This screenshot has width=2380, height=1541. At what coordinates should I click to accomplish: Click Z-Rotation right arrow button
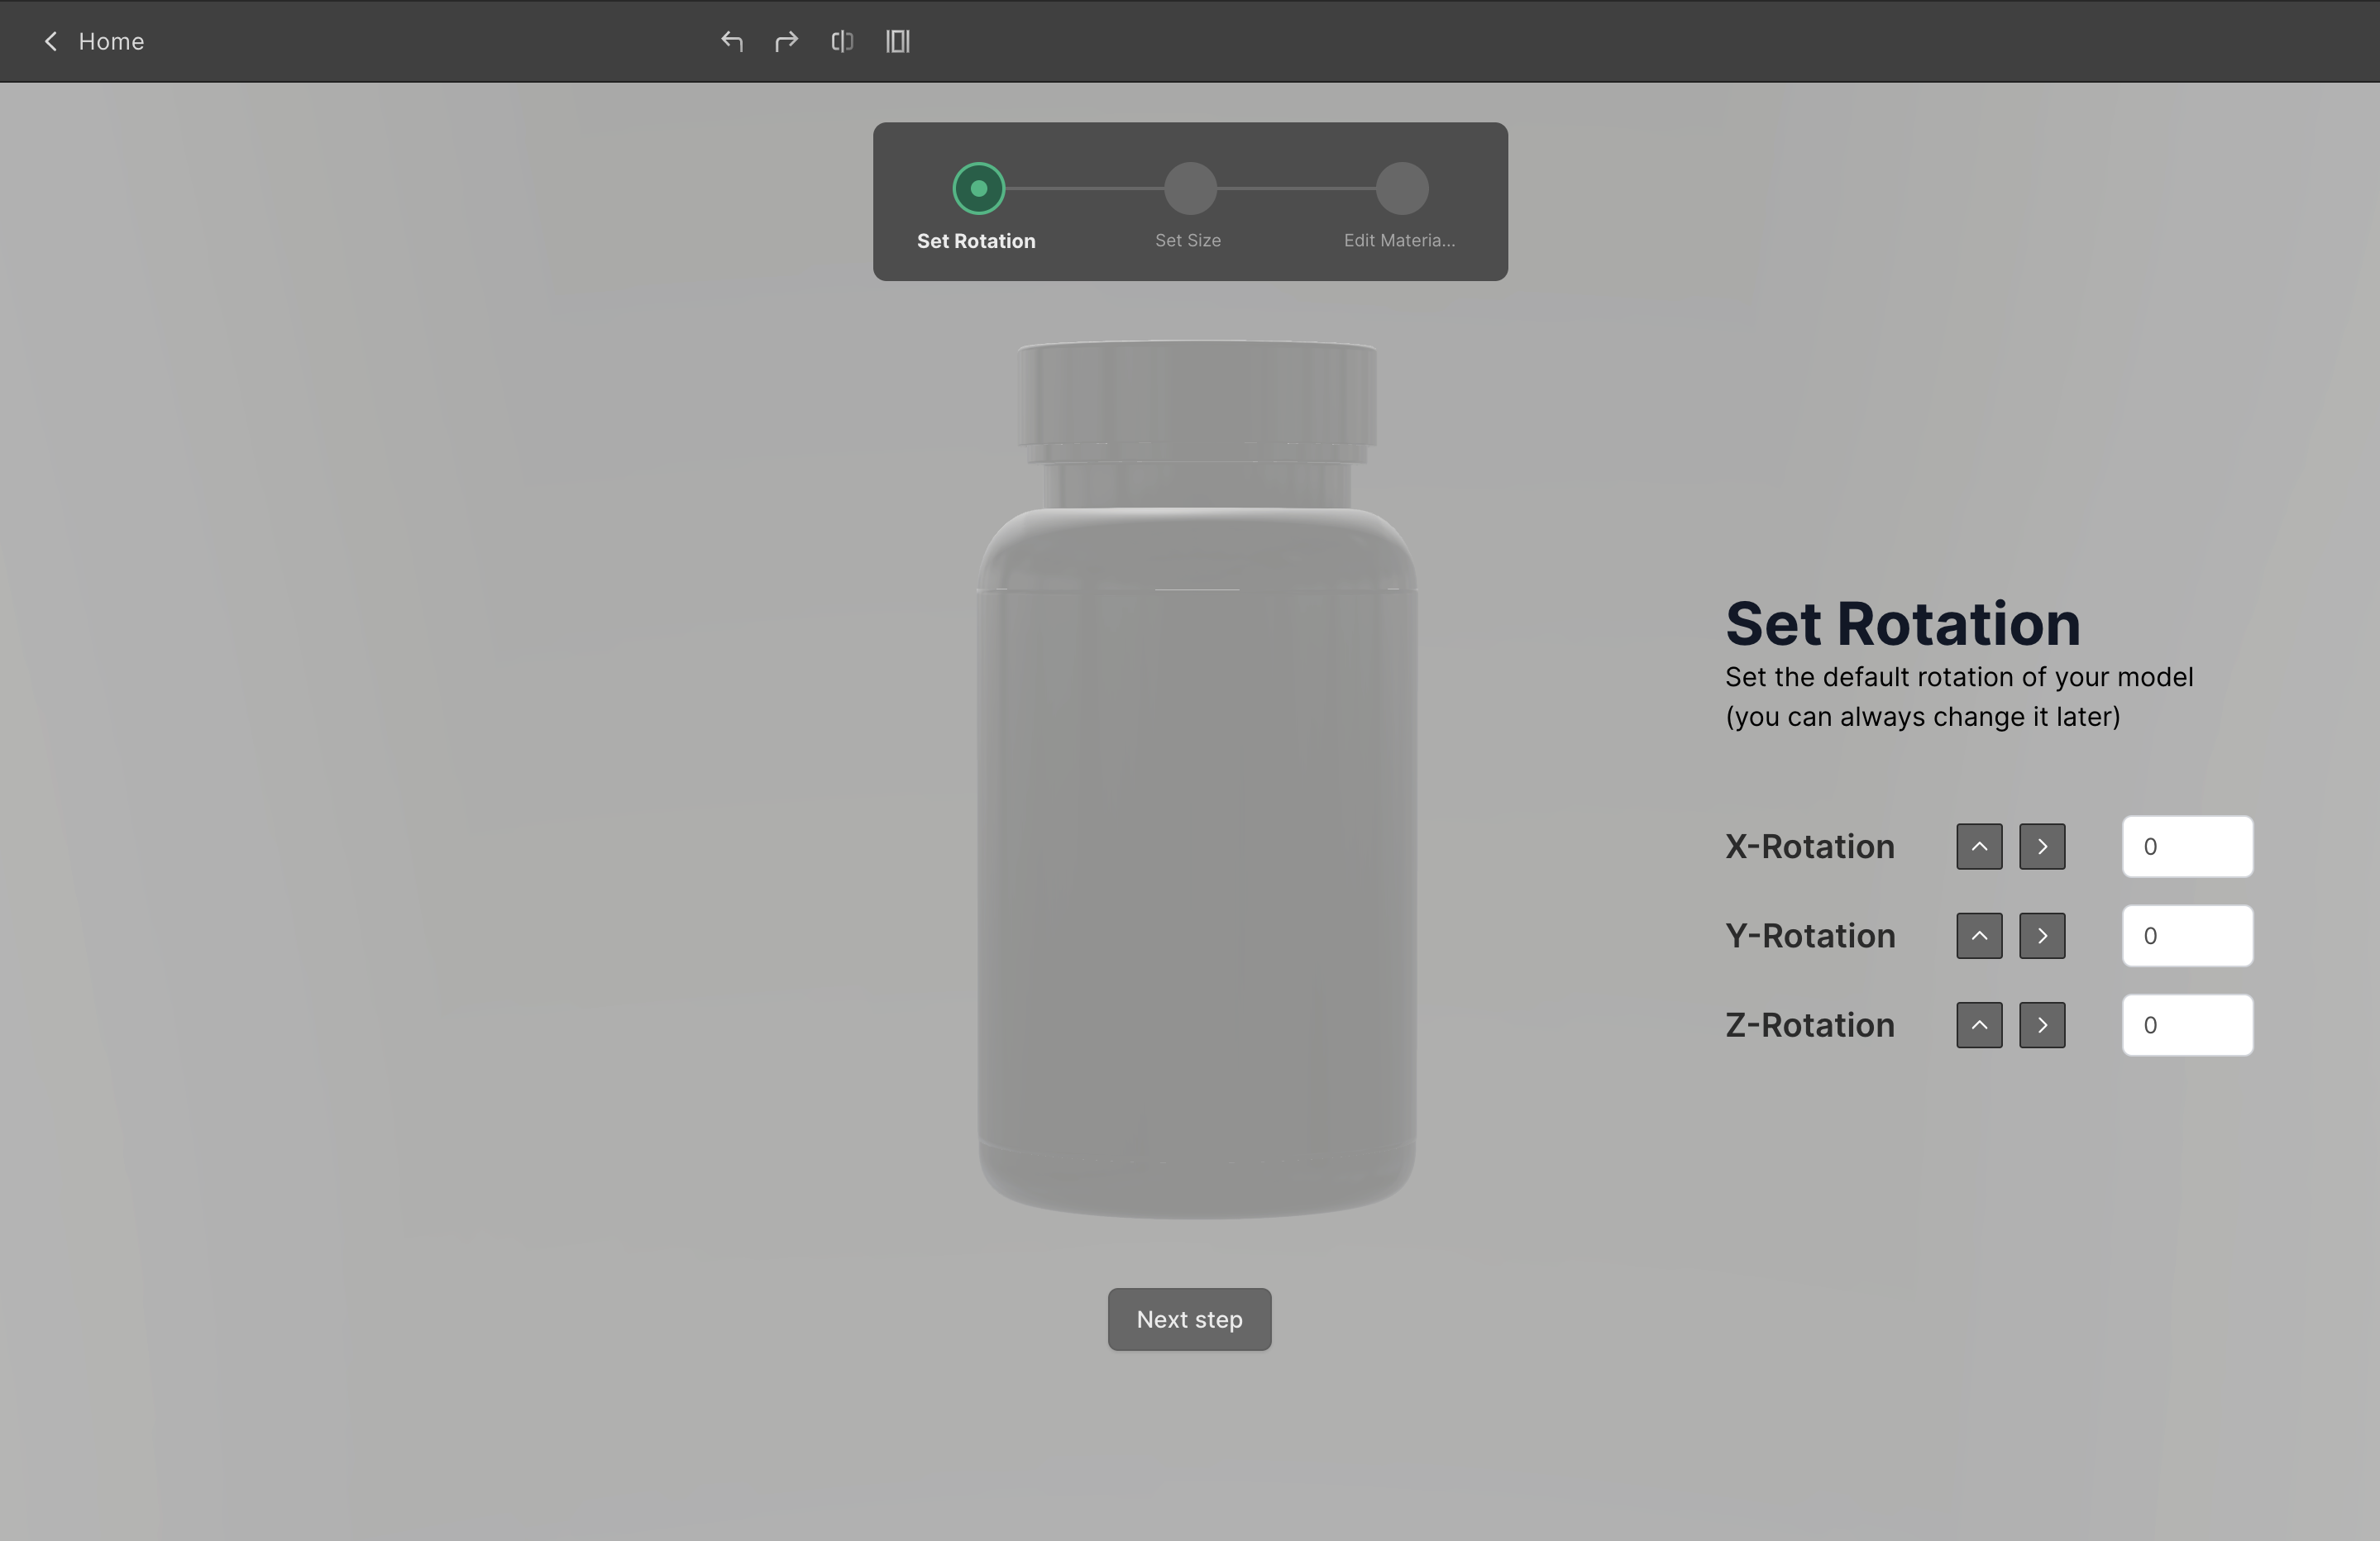(x=2042, y=1025)
